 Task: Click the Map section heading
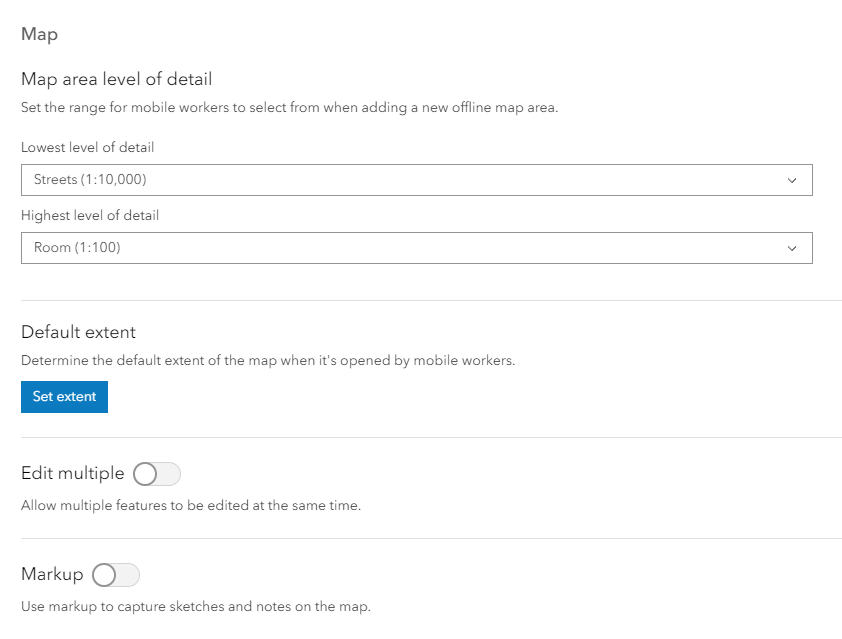(x=39, y=34)
